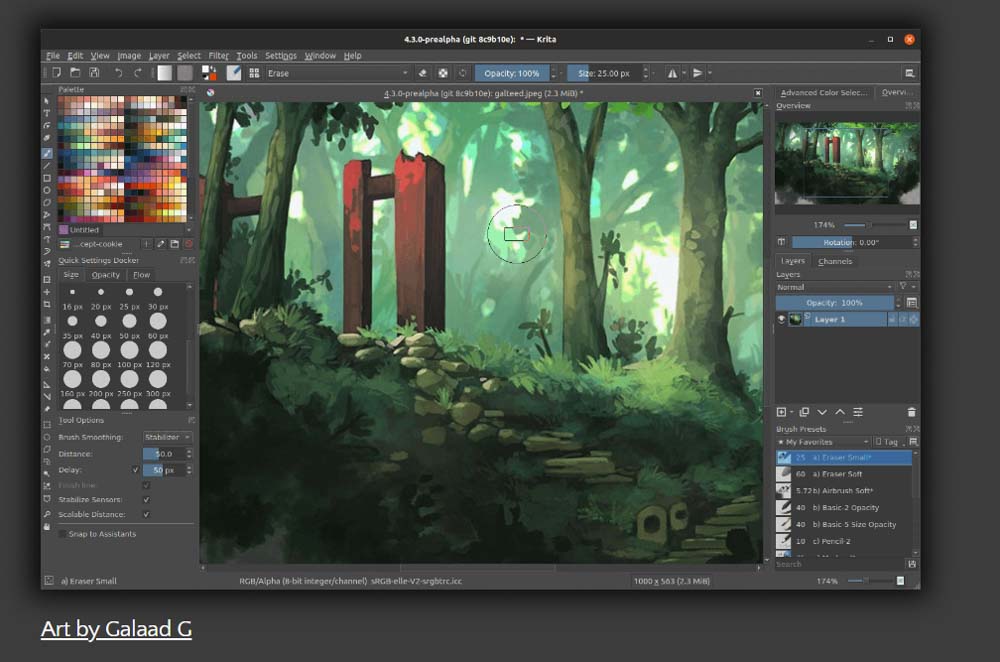Toggle vertical mirror tool in toolbar
Screen dimensions: 1000x662
[x=698, y=73]
